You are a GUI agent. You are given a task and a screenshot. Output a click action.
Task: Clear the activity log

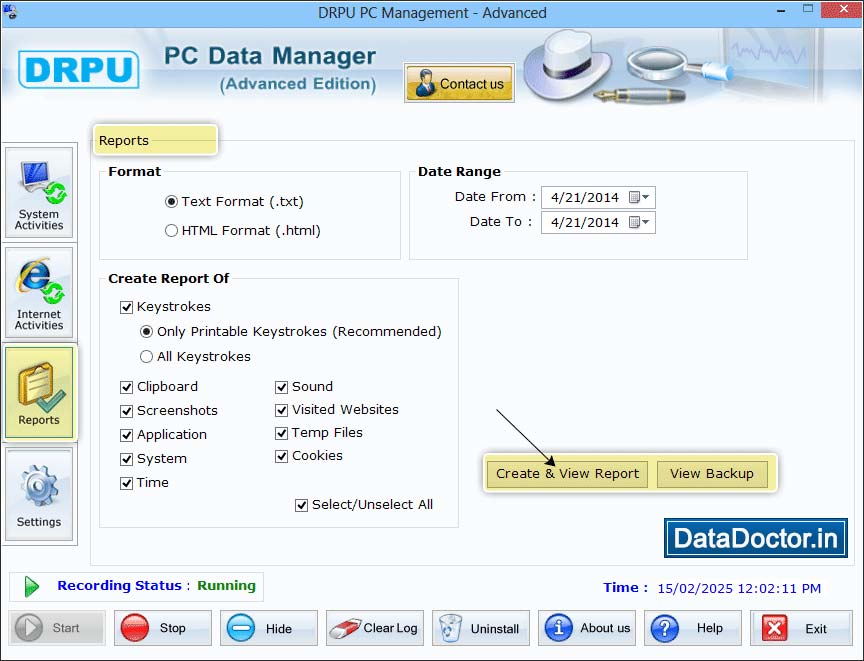point(374,628)
